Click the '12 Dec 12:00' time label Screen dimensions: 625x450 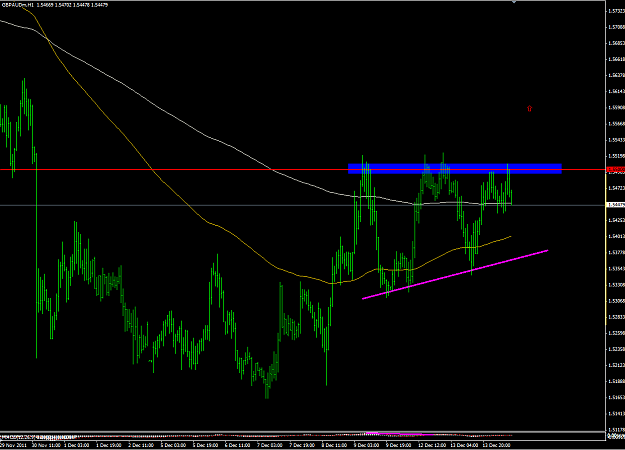(x=432, y=445)
